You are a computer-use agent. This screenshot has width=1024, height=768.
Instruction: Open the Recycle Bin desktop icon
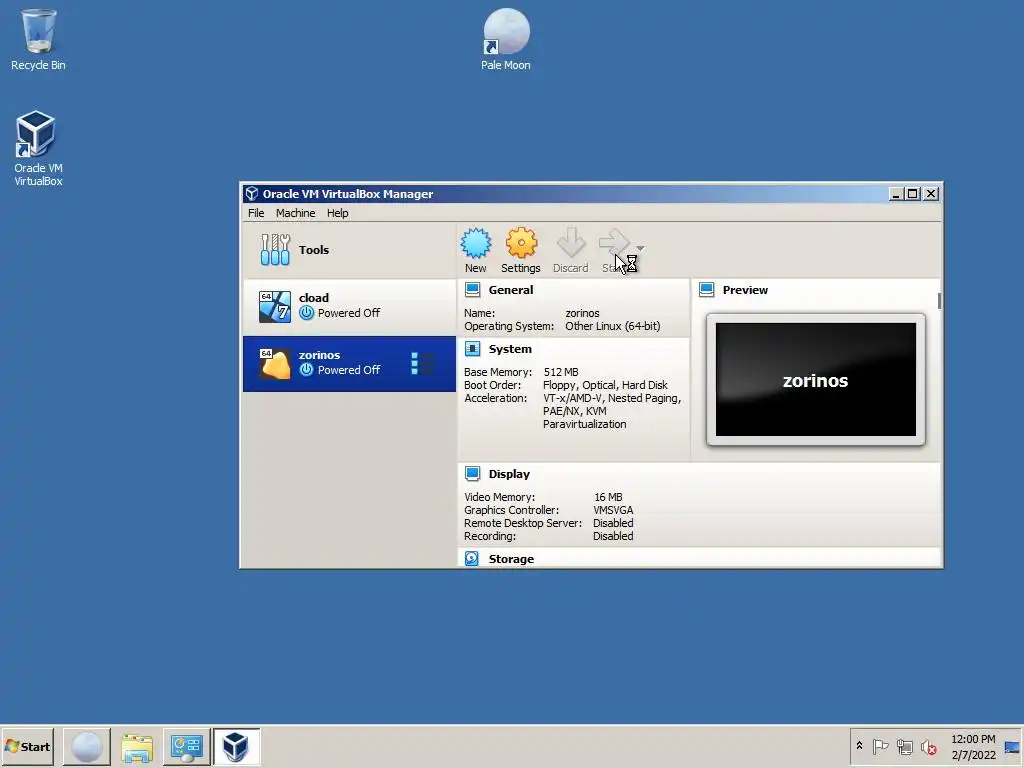pos(38,39)
